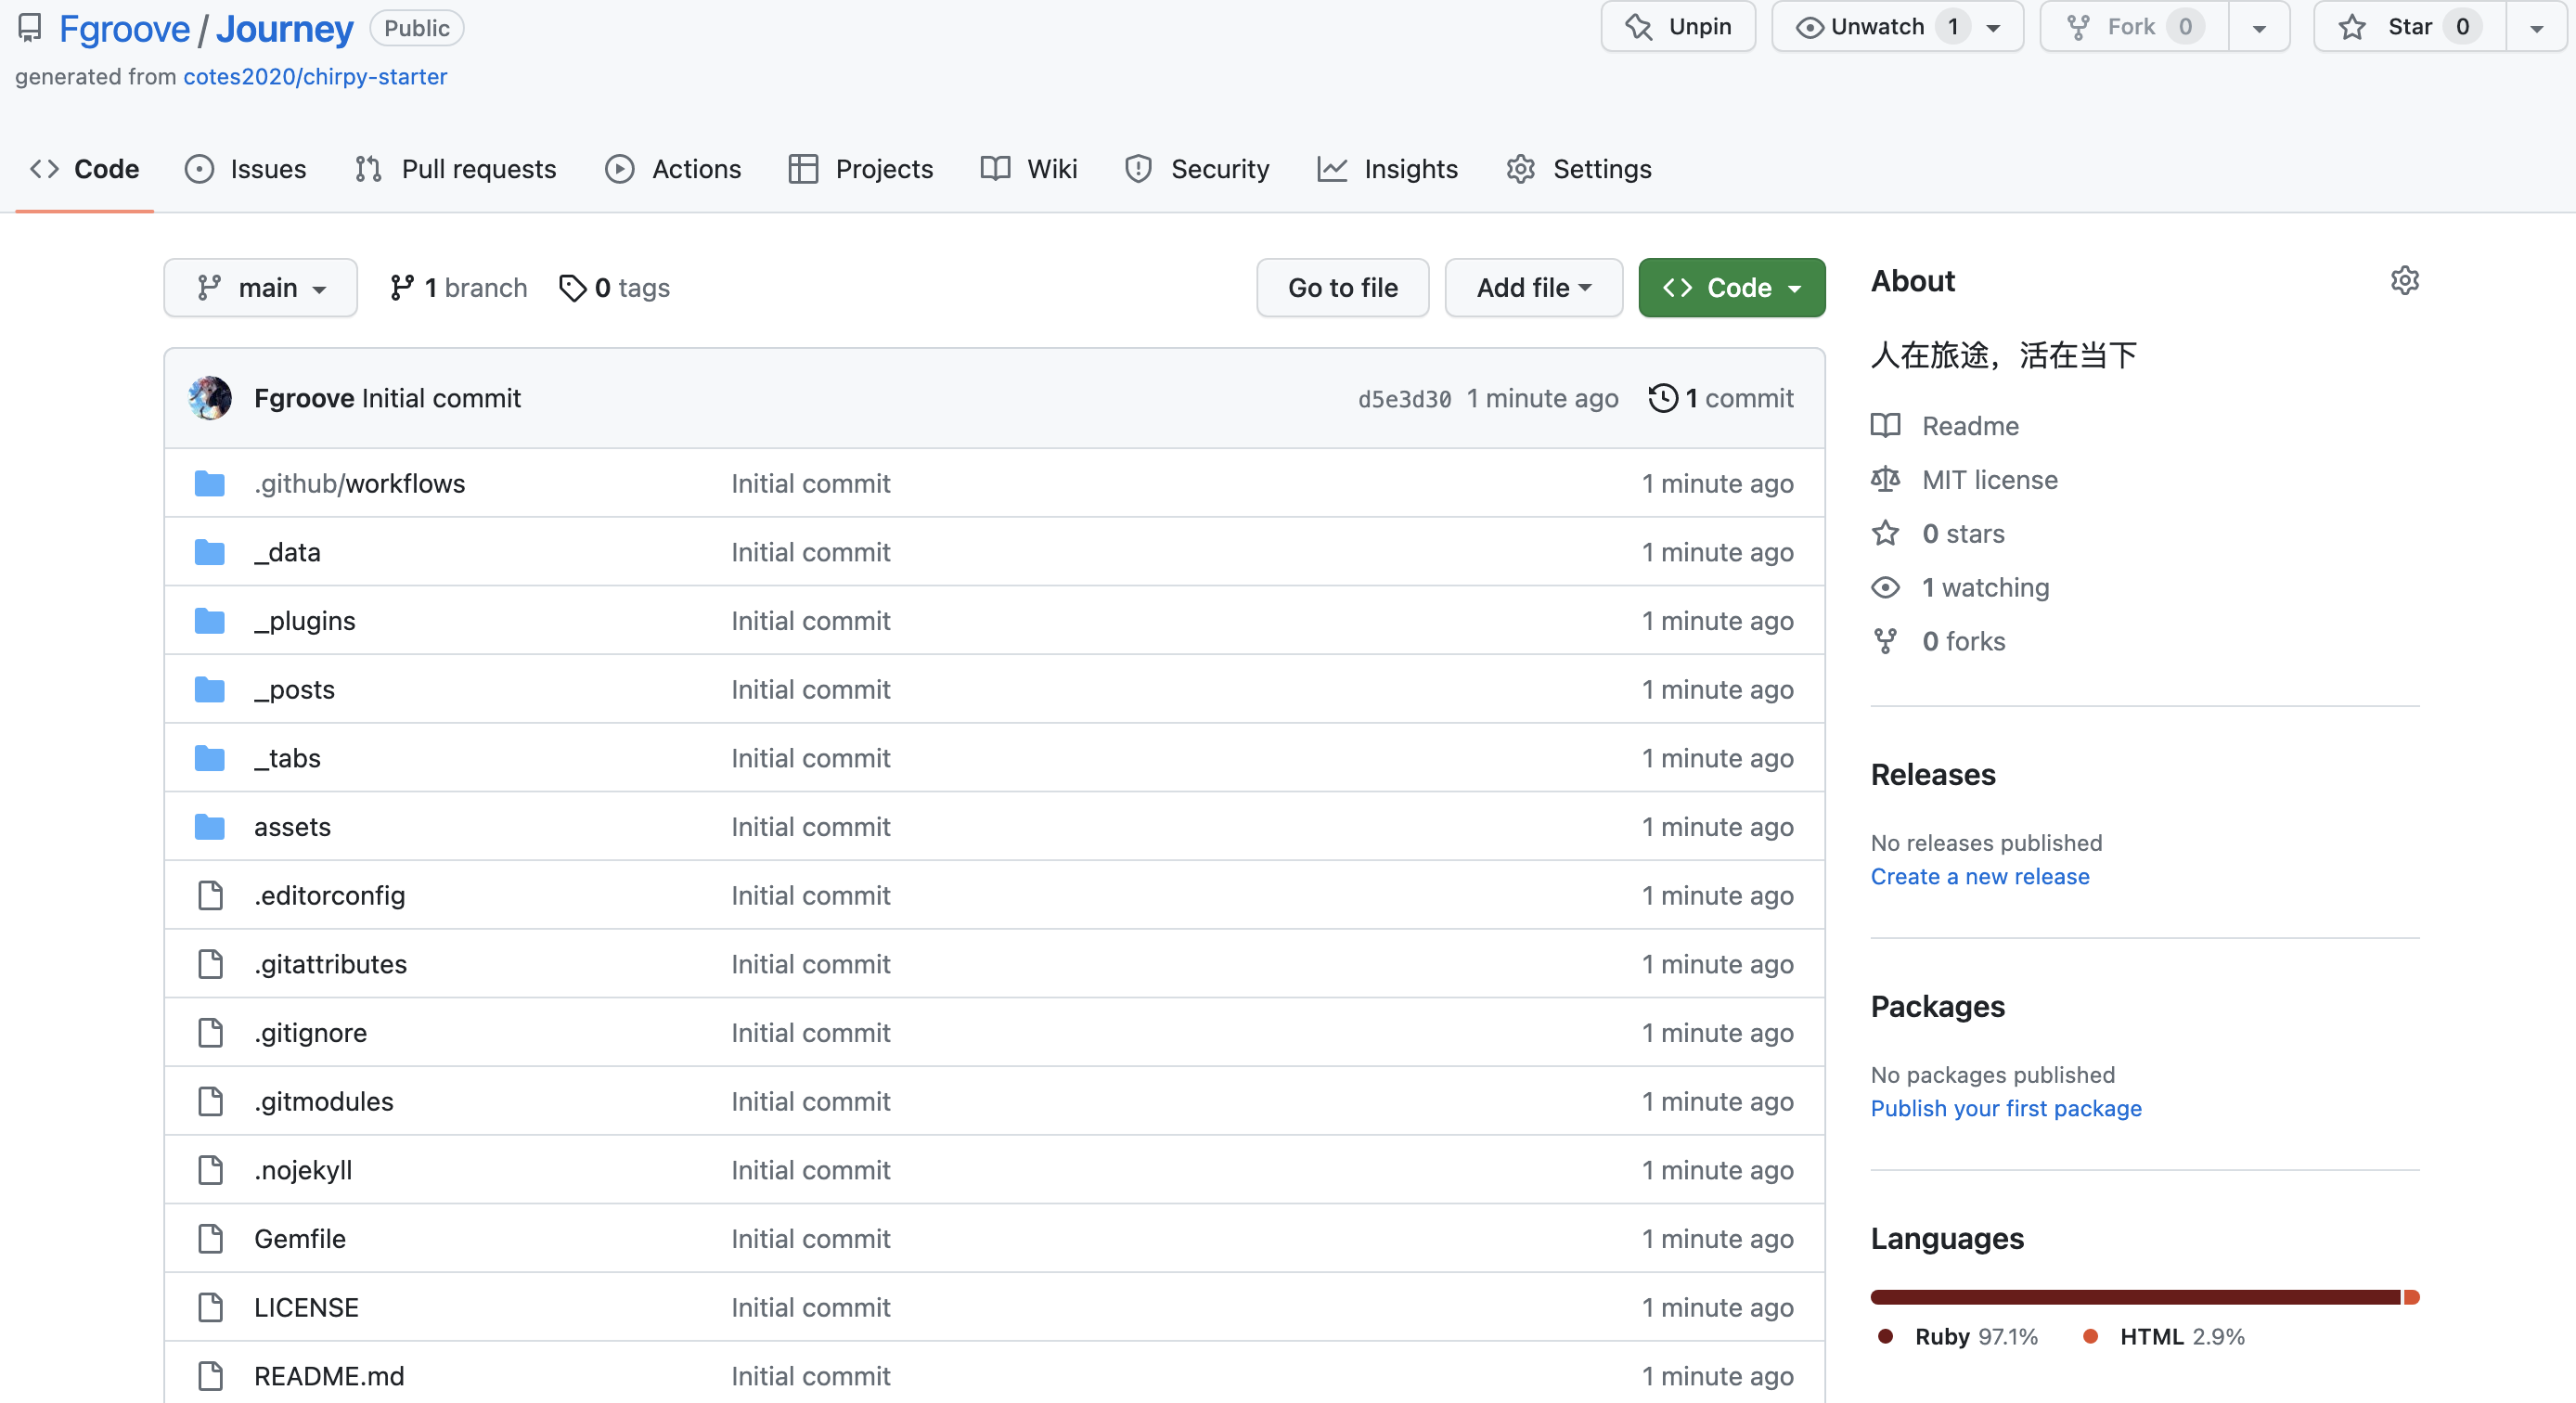Screen dimensions: 2576x1403
Task: Click the Readme book icon in About
Action: [x=1885, y=426]
